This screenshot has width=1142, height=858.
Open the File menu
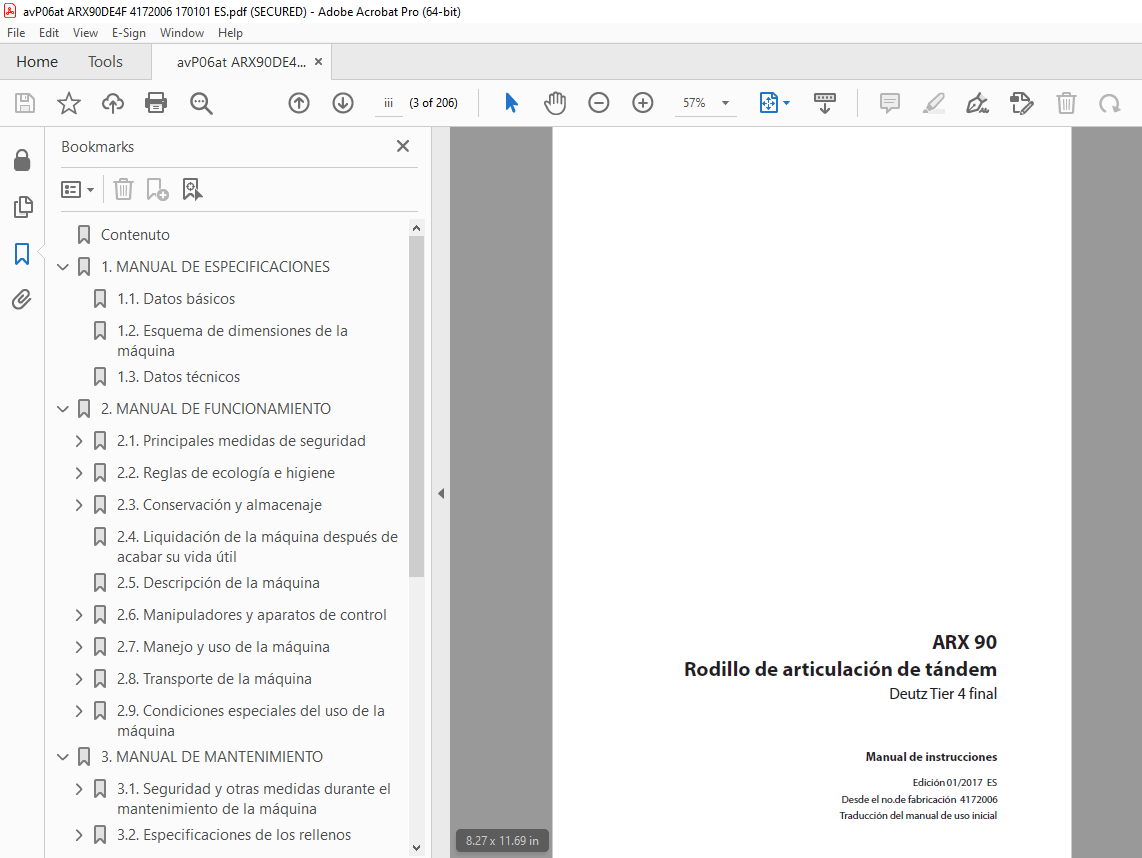pyautogui.click(x=16, y=33)
